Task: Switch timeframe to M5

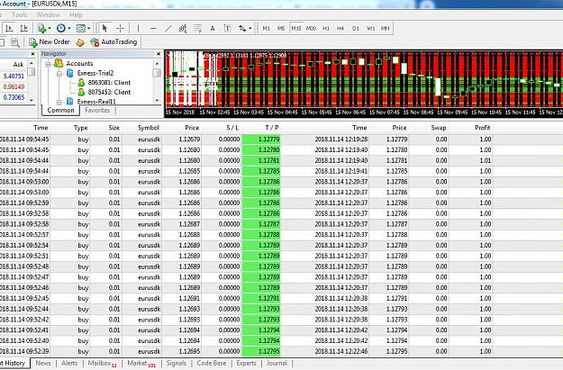Action: [281, 28]
